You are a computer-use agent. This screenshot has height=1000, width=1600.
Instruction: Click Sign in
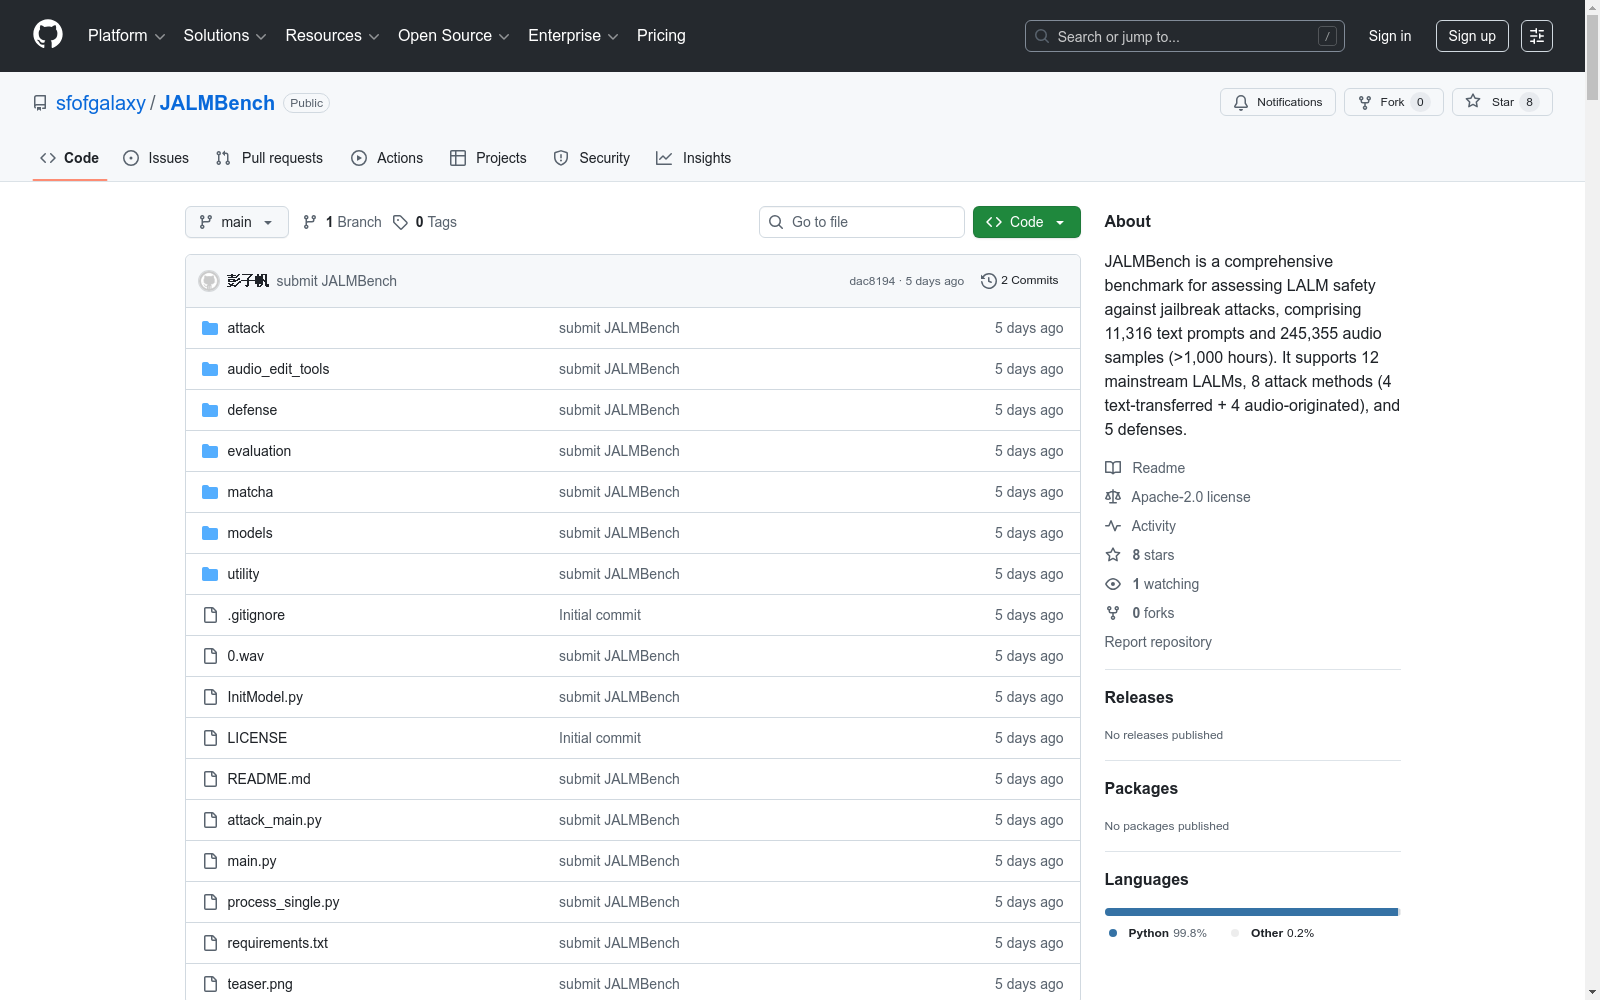coord(1390,36)
